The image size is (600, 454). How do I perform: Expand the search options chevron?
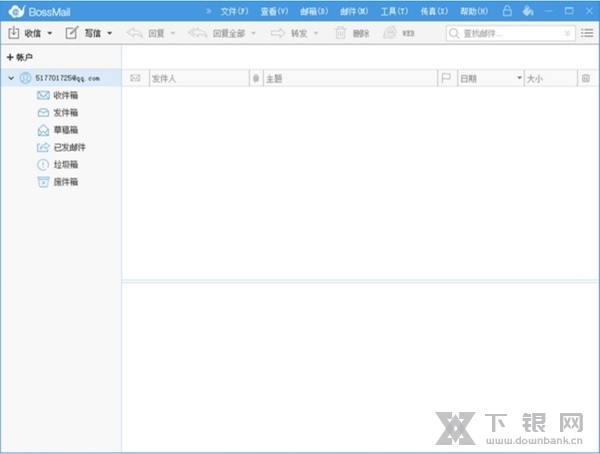(567, 33)
